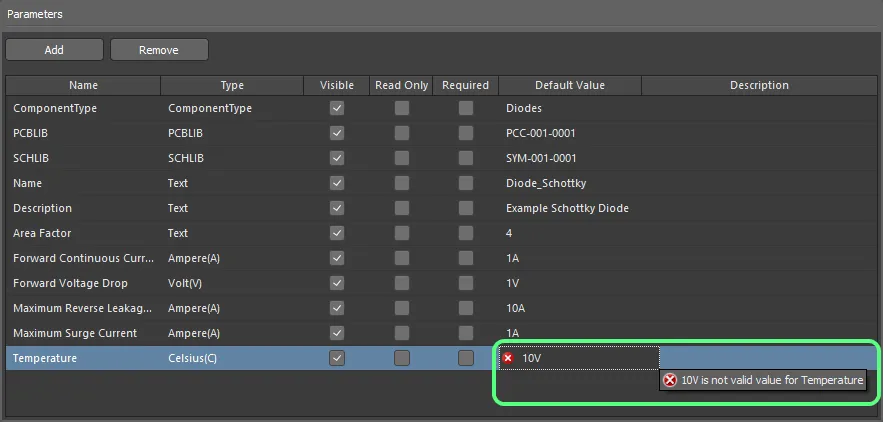The image size is (883, 422).
Task: Click the Required column header
Action: tap(466, 86)
